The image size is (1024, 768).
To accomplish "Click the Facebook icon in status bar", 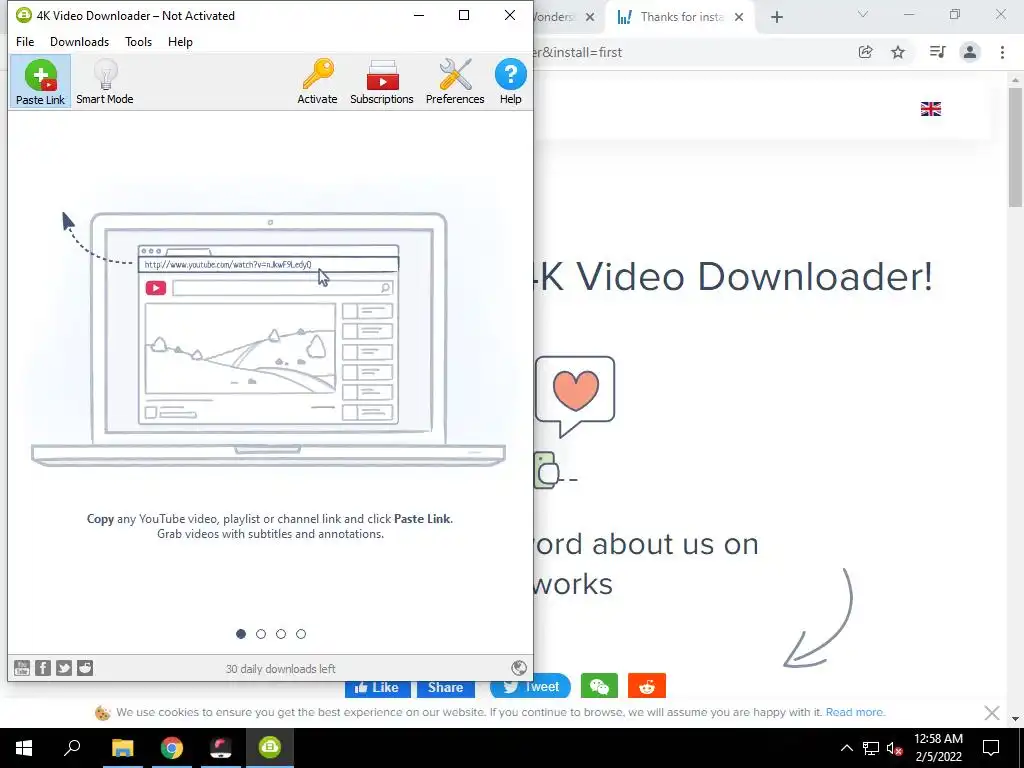I will 43,667.
